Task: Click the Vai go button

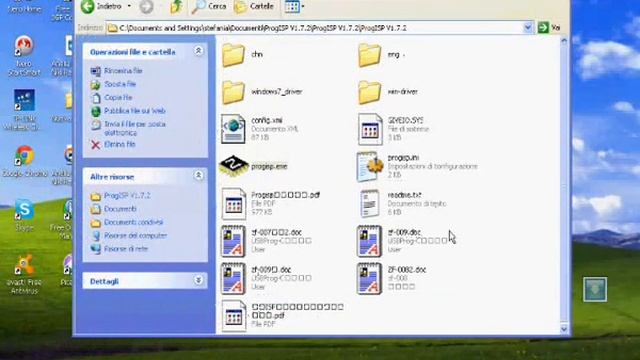Action: click(x=549, y=28)
